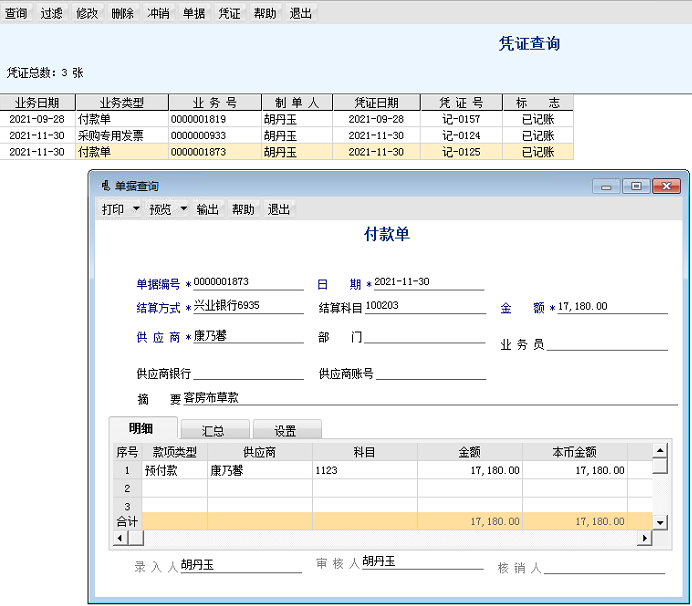Maximize the 单据查询 window
This screenshot has width=692, height=606.
click(636, 186)
